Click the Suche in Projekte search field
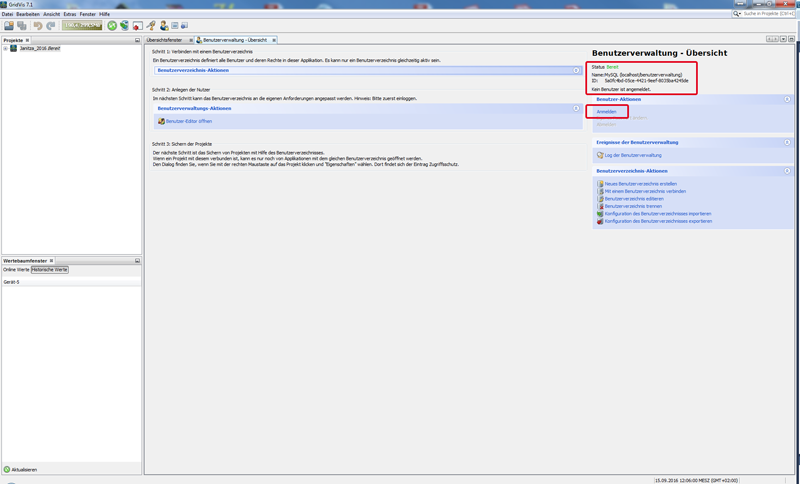 [x=768, y=14]
